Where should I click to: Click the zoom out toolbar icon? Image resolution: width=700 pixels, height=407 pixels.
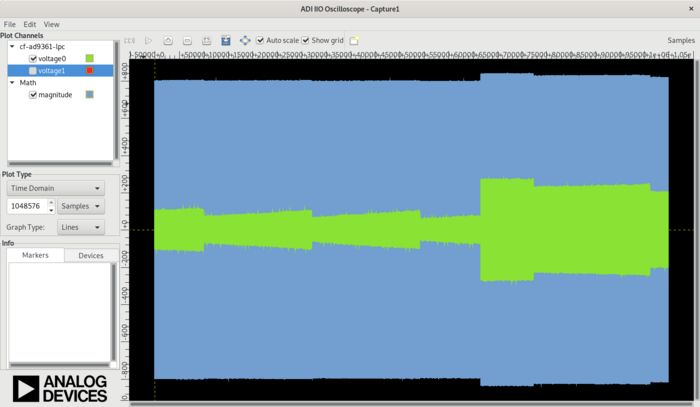(188, 41)
